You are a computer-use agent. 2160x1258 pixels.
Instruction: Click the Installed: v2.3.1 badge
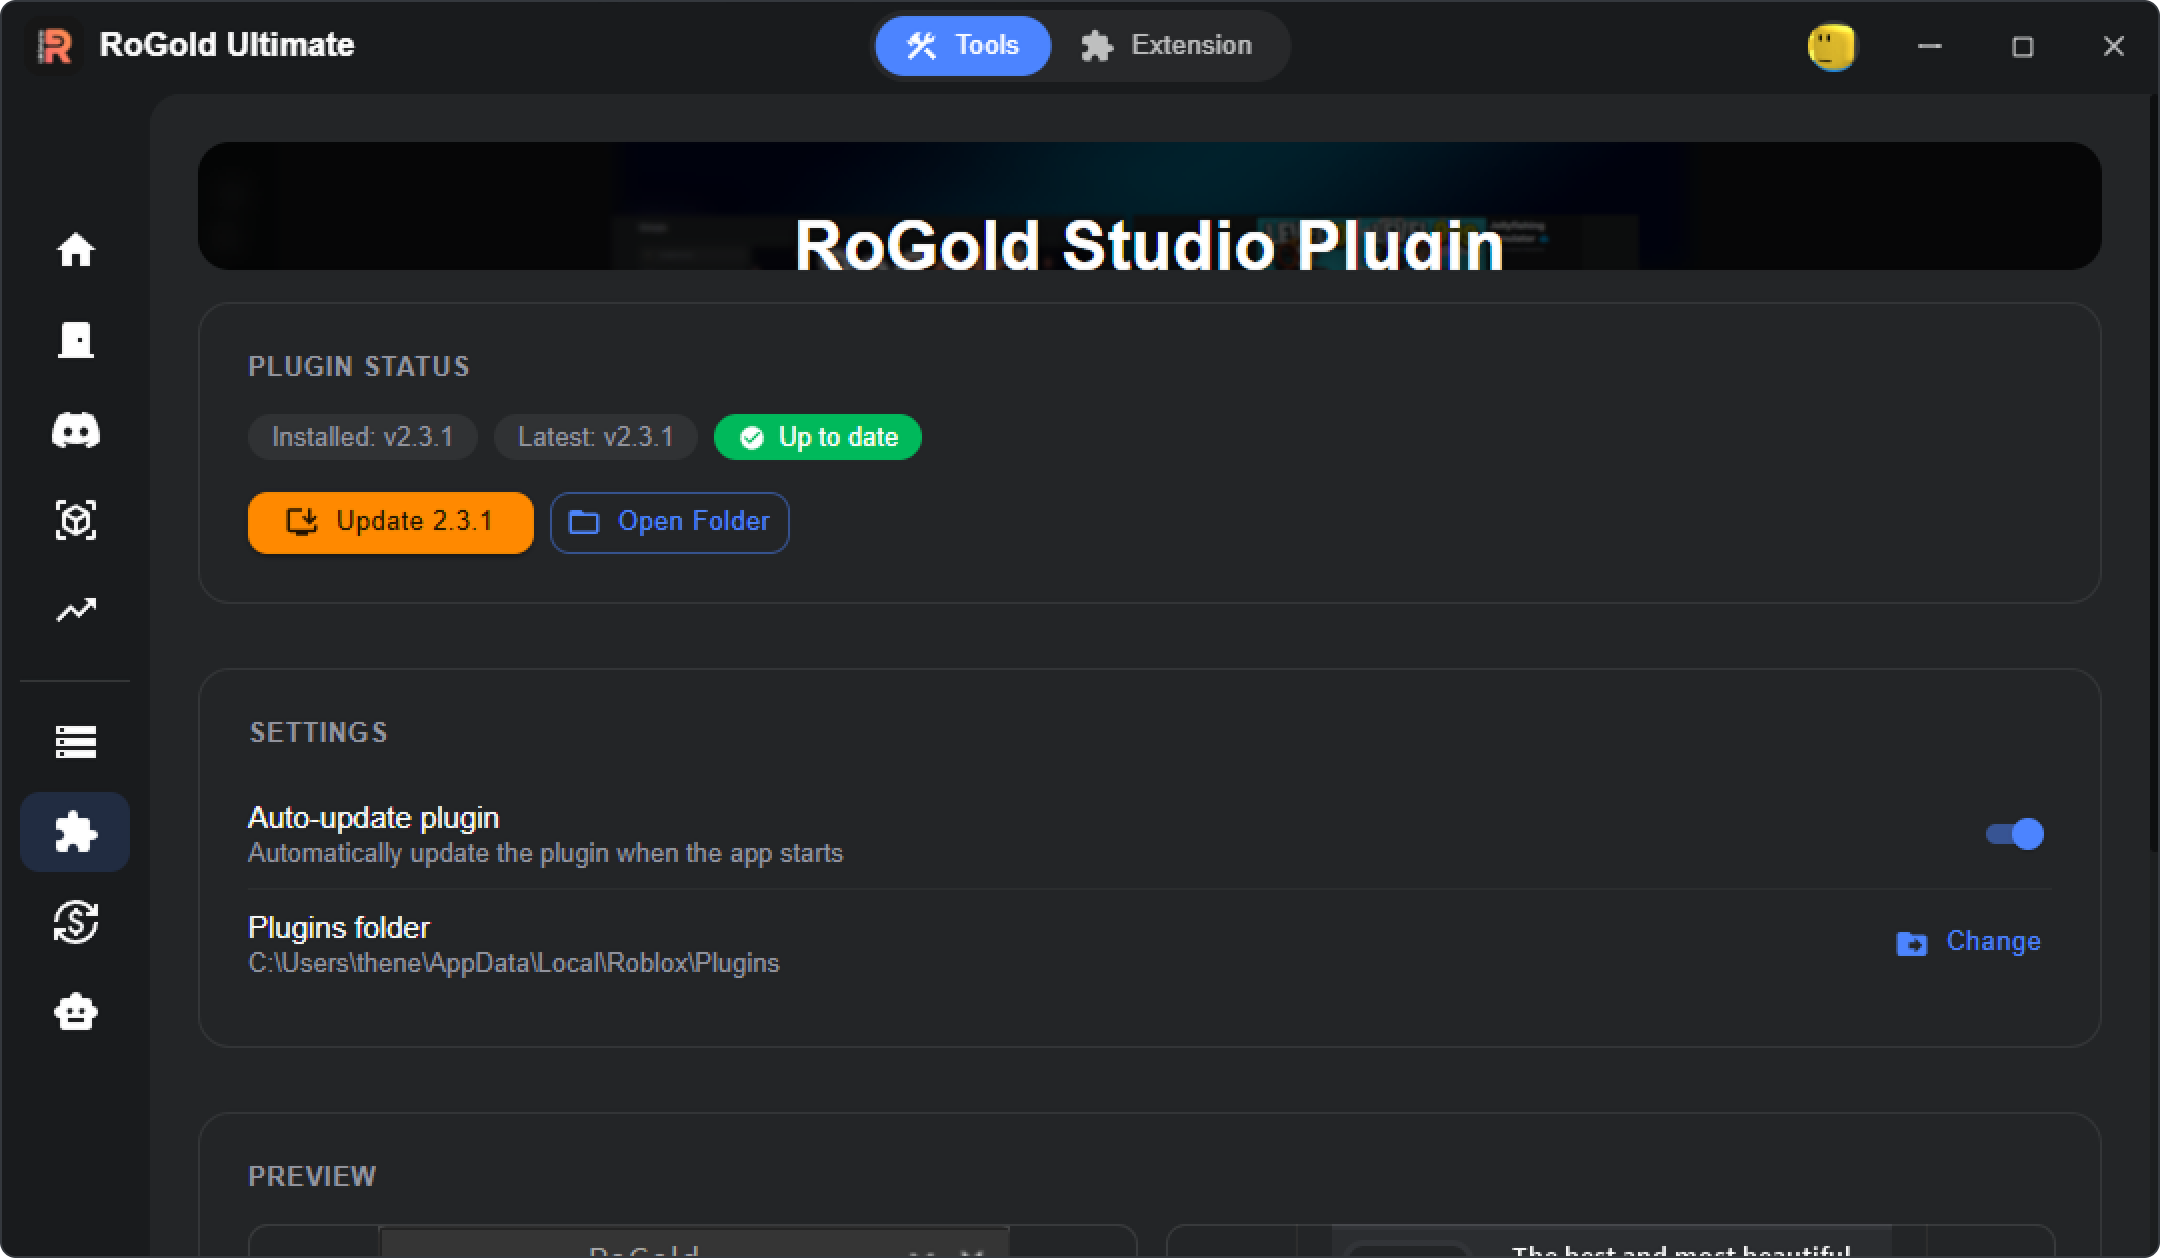pyautogui.click(x=363, y=437)
